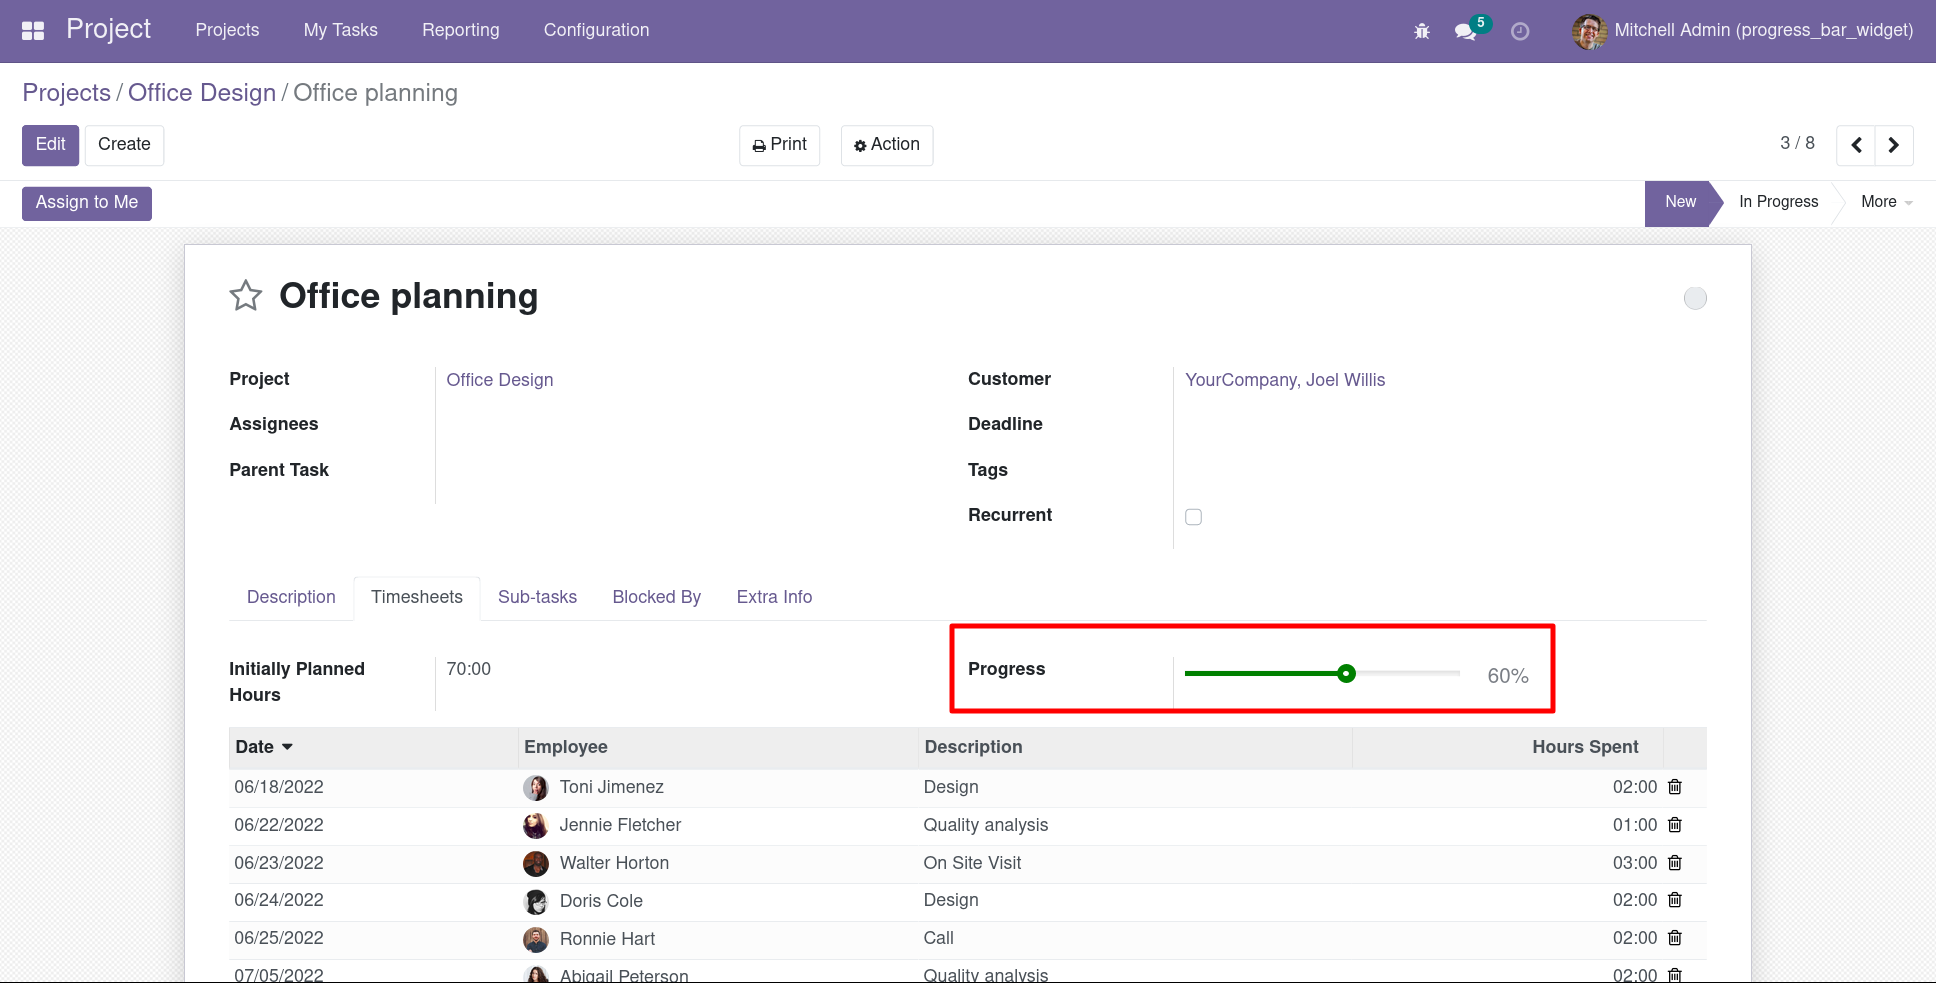Toggle the kanban state circle
This screenshot has width=1936, height=983.
coord(1695,298)
